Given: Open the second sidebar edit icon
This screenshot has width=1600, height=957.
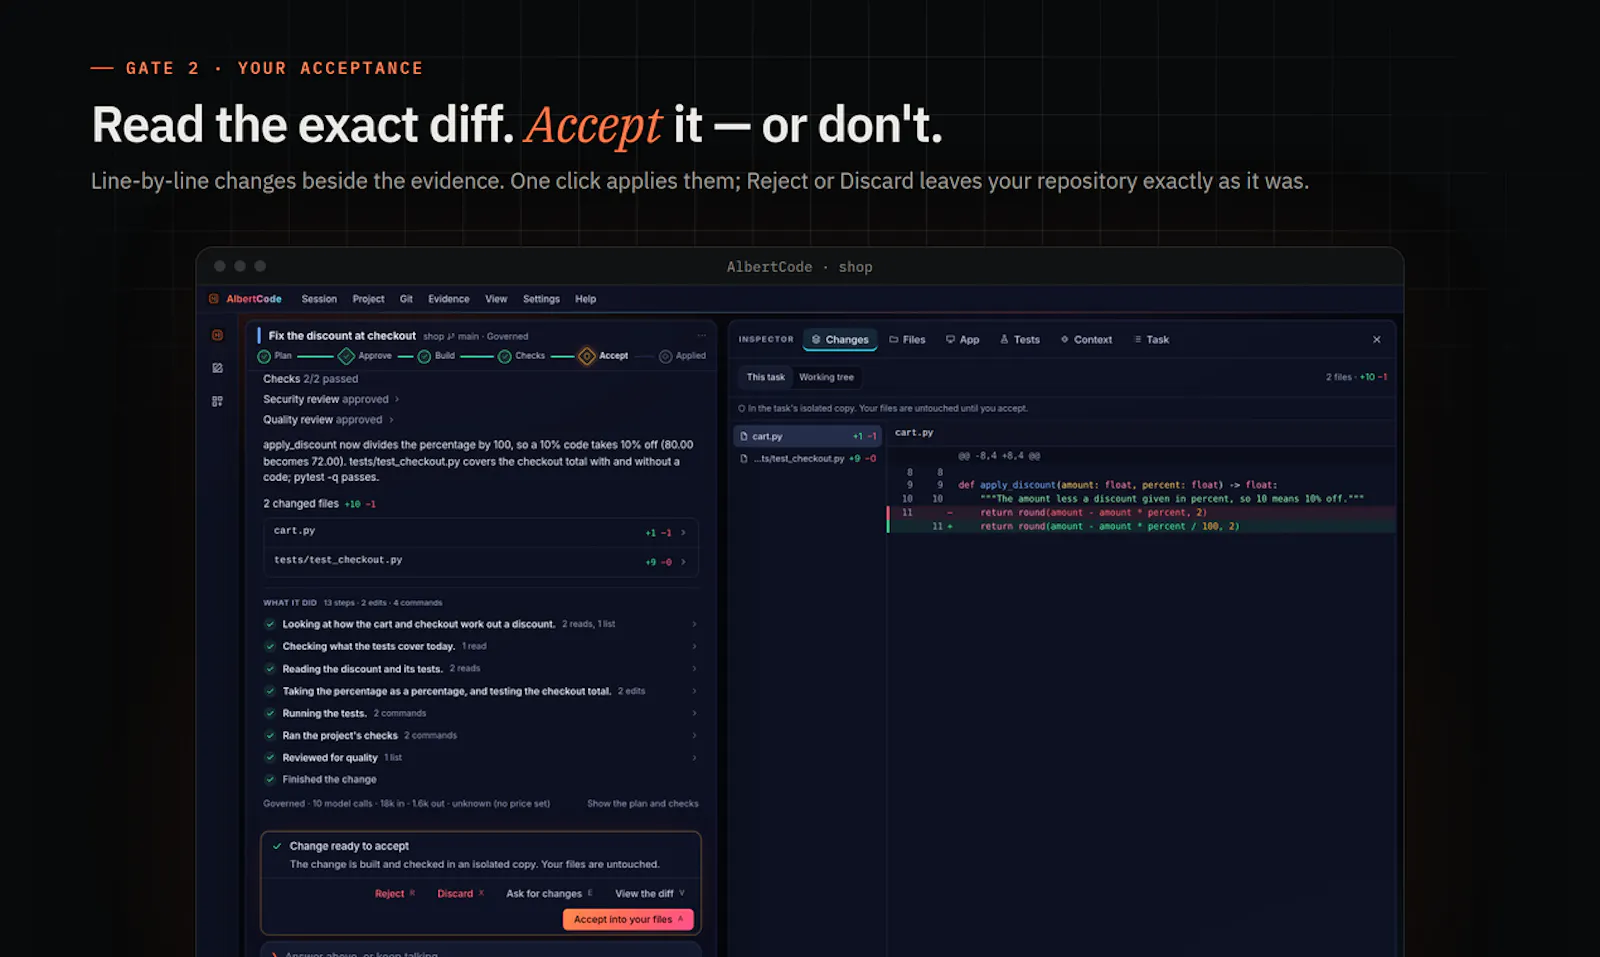Looking at the screenshot, I should (217, 368).
